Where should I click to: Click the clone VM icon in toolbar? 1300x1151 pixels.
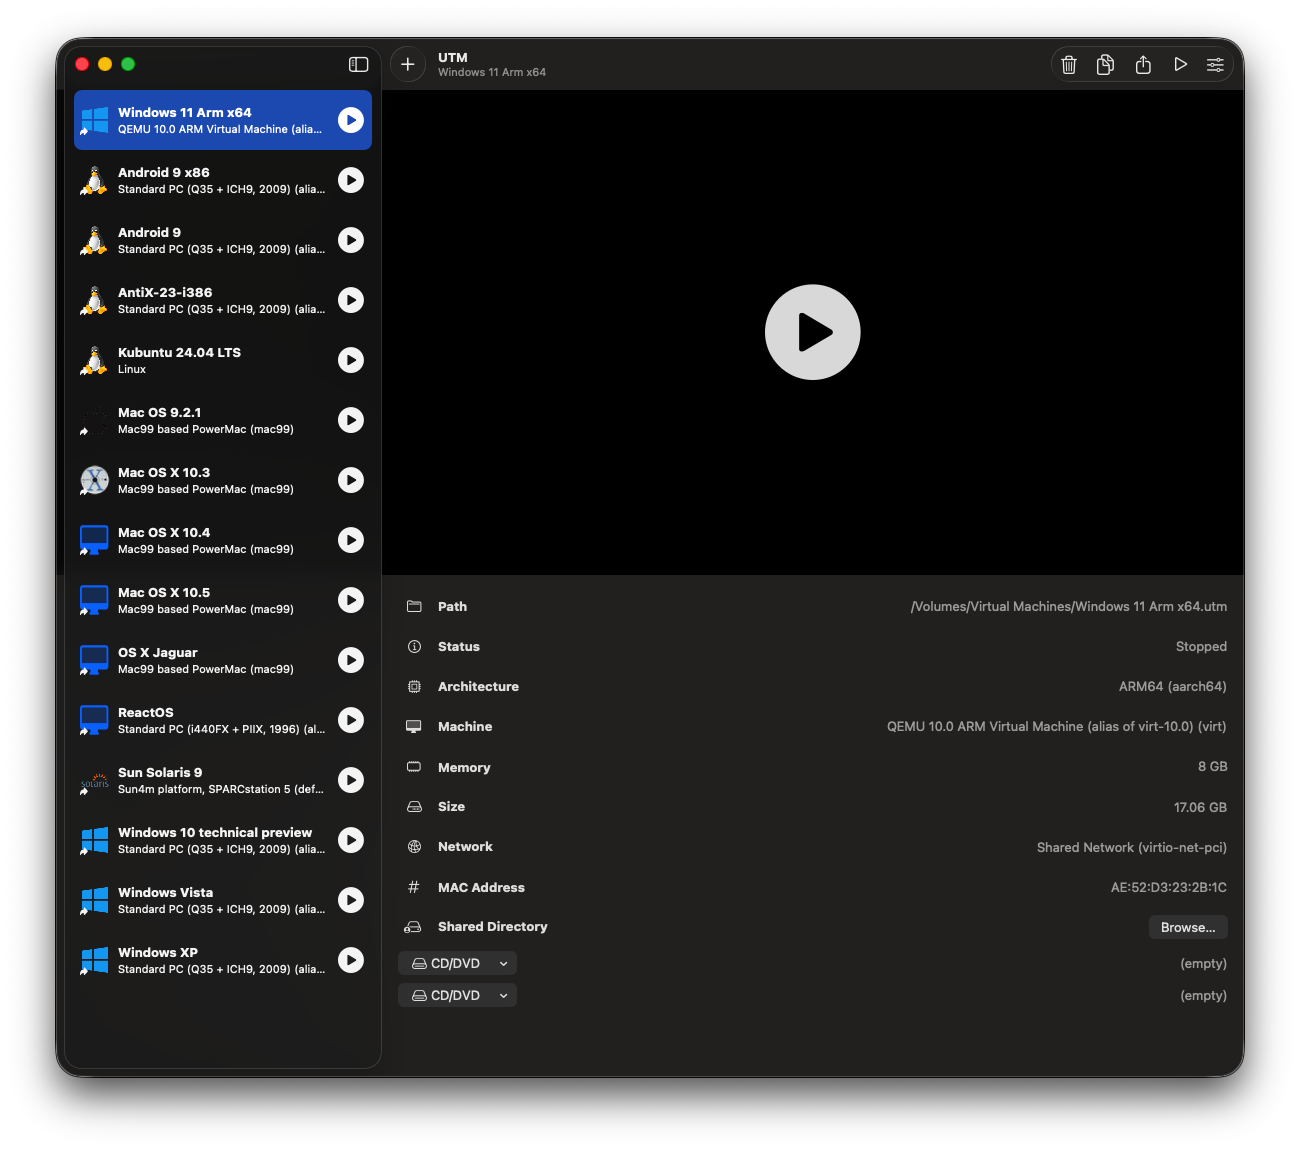[x=1105, y=65]
